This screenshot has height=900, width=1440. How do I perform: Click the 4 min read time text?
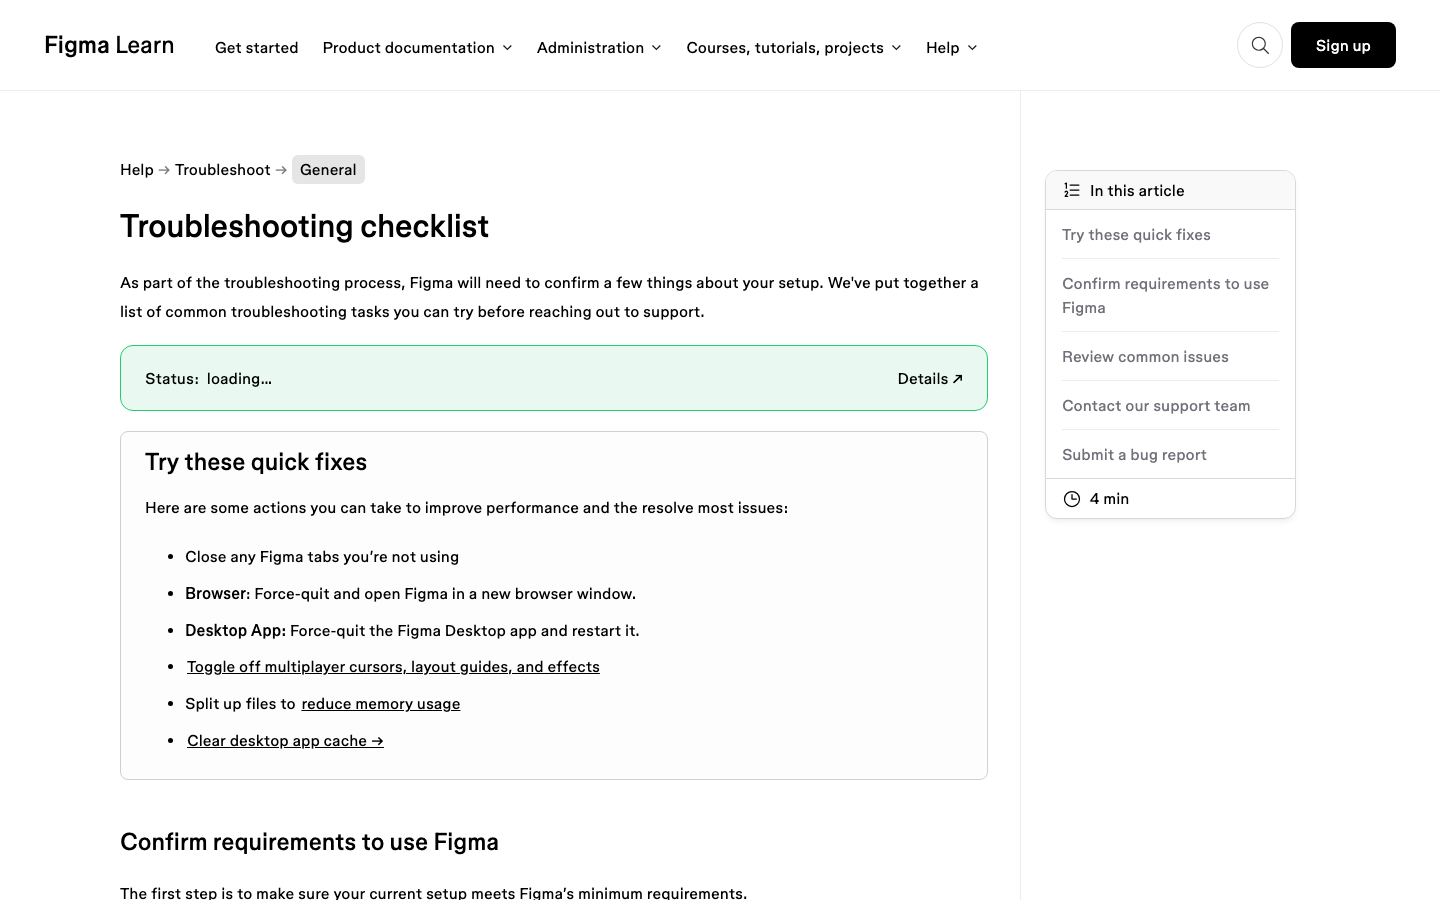coord(1109,499)
